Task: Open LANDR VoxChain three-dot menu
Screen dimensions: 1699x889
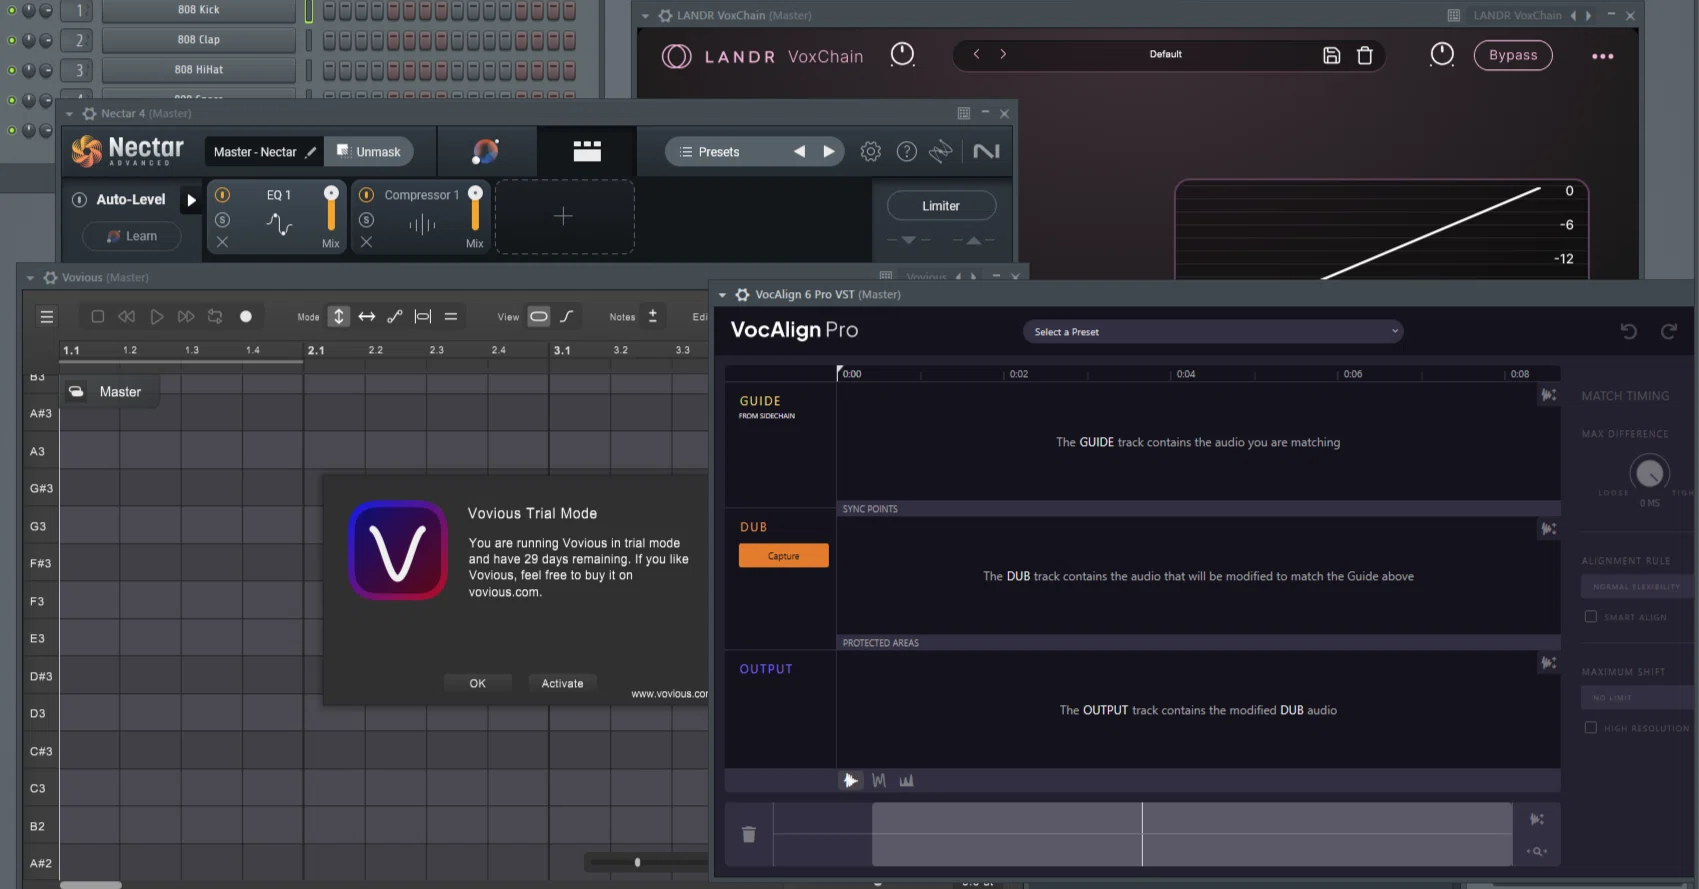Action: click(x=1603, y=56)
